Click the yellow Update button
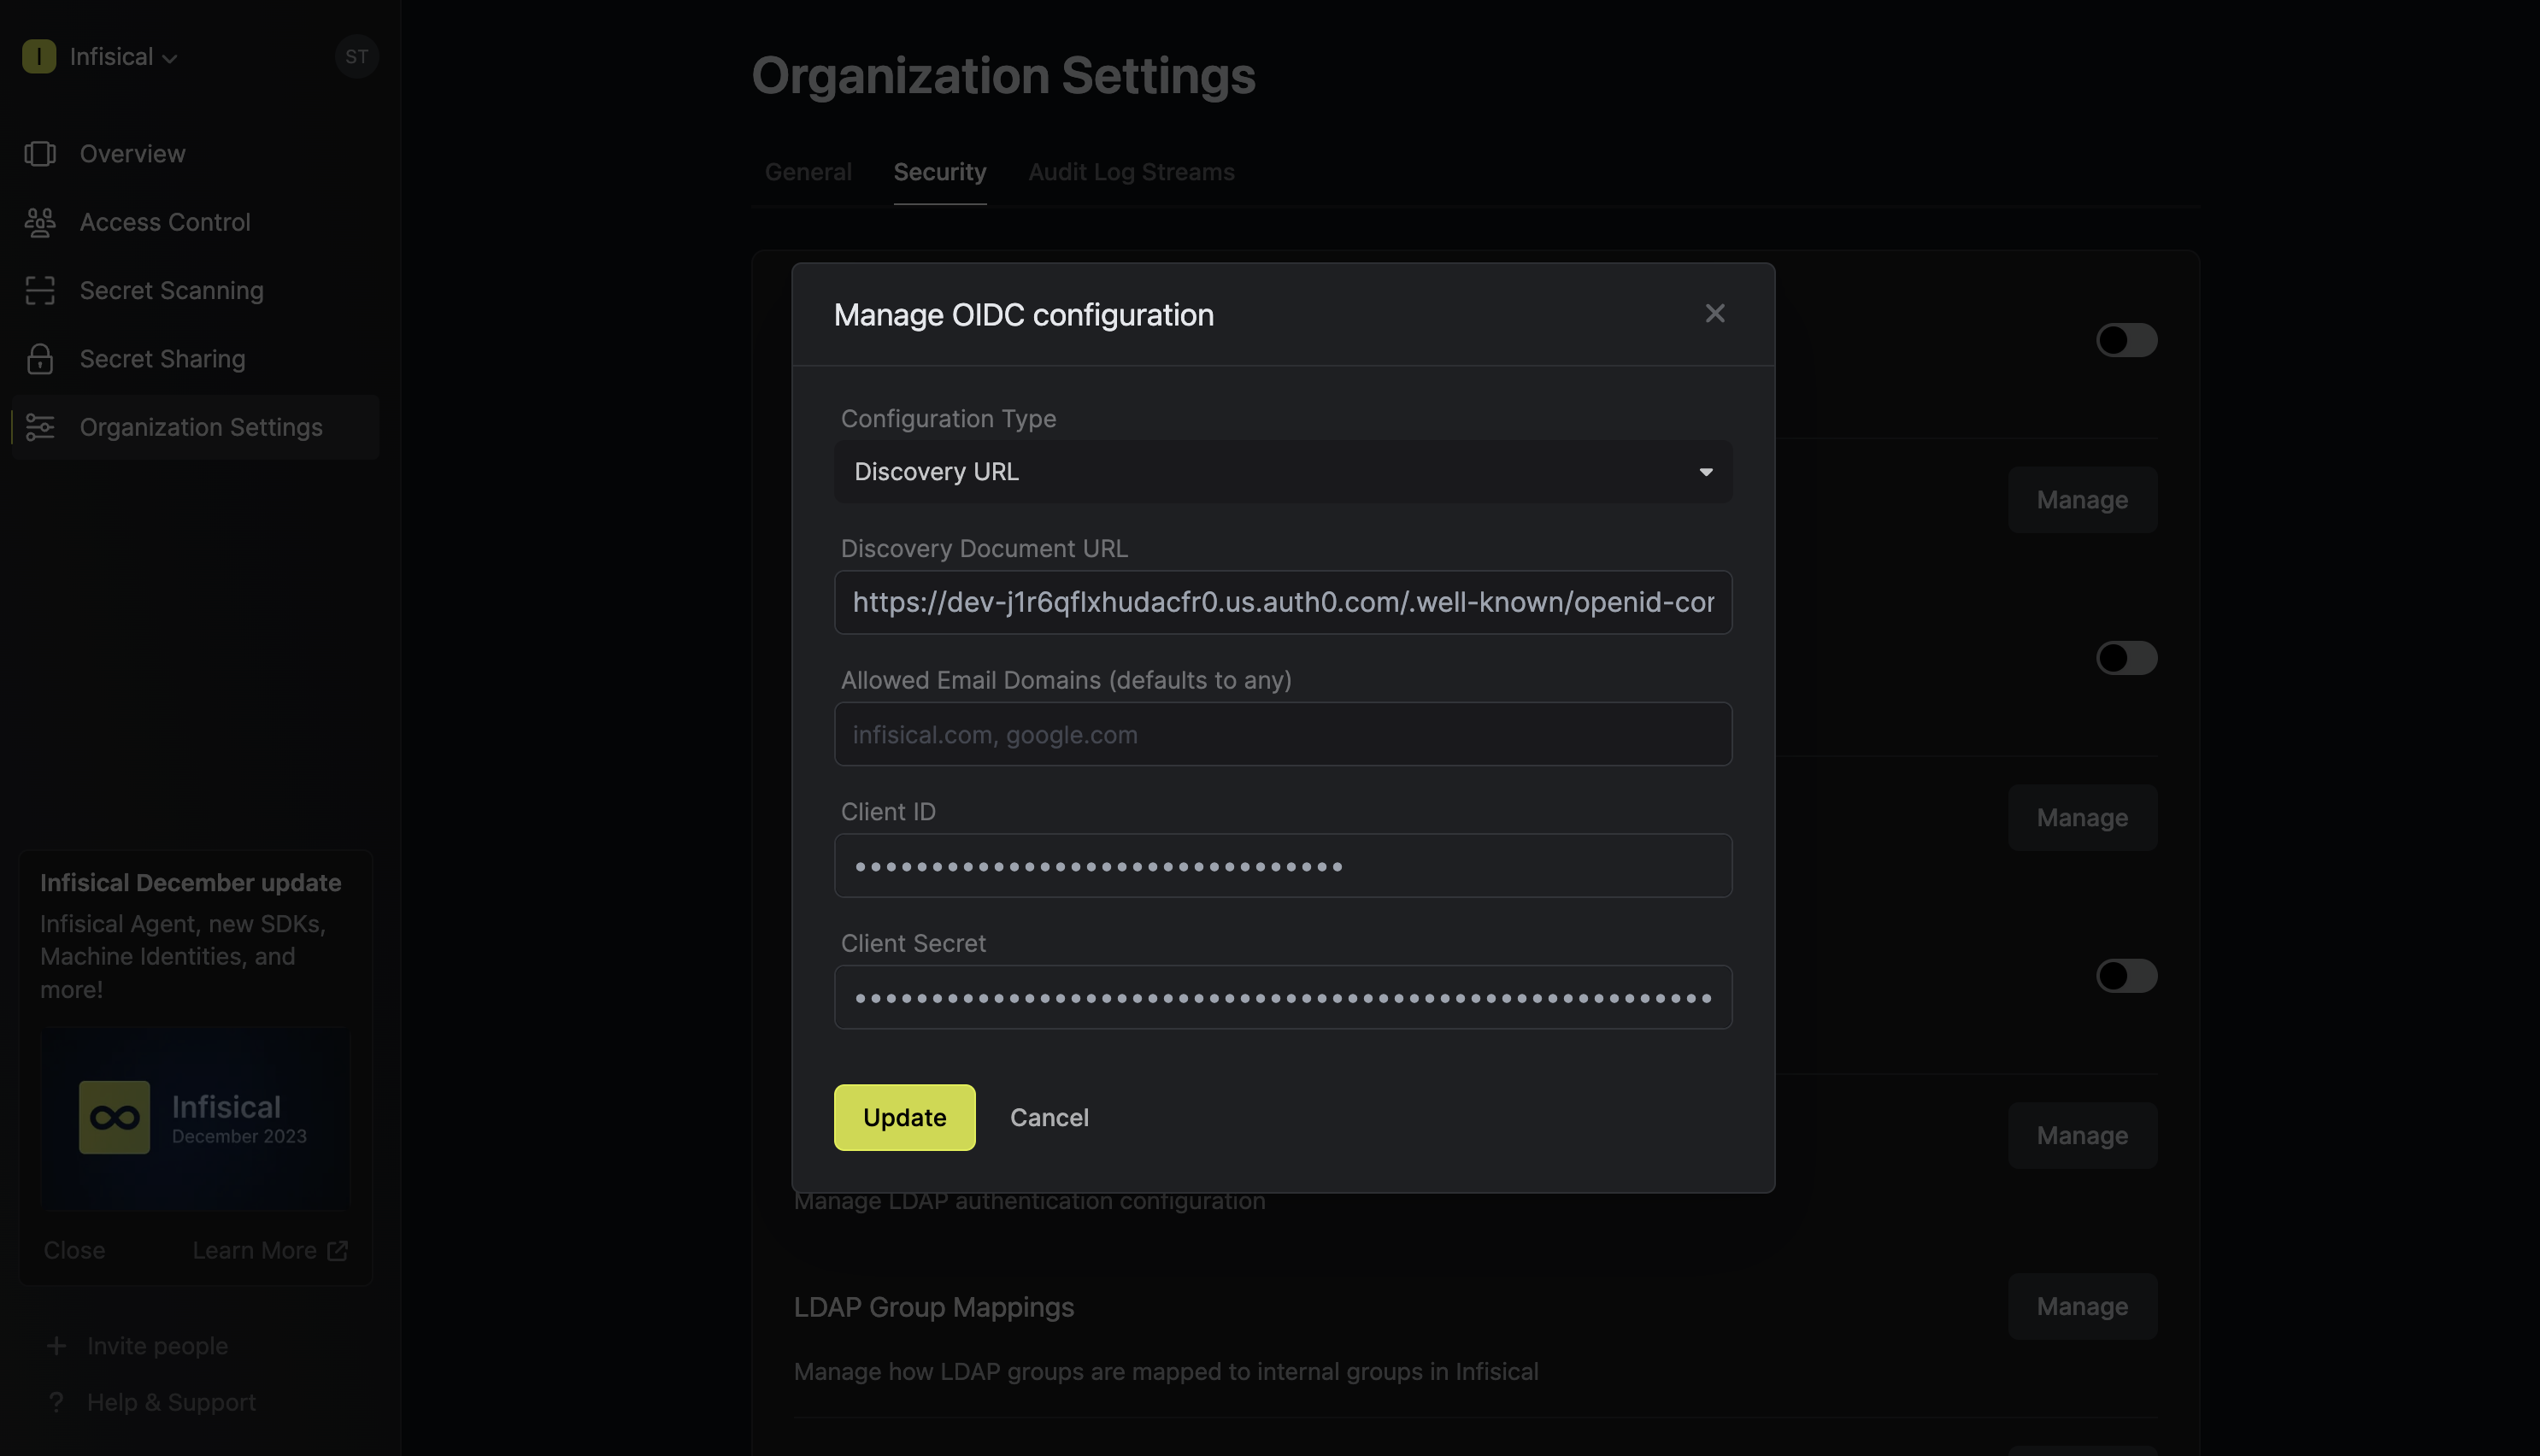Image resolution: width=2540 pixels, height=1456 pixels. [x=904, y=1117]
